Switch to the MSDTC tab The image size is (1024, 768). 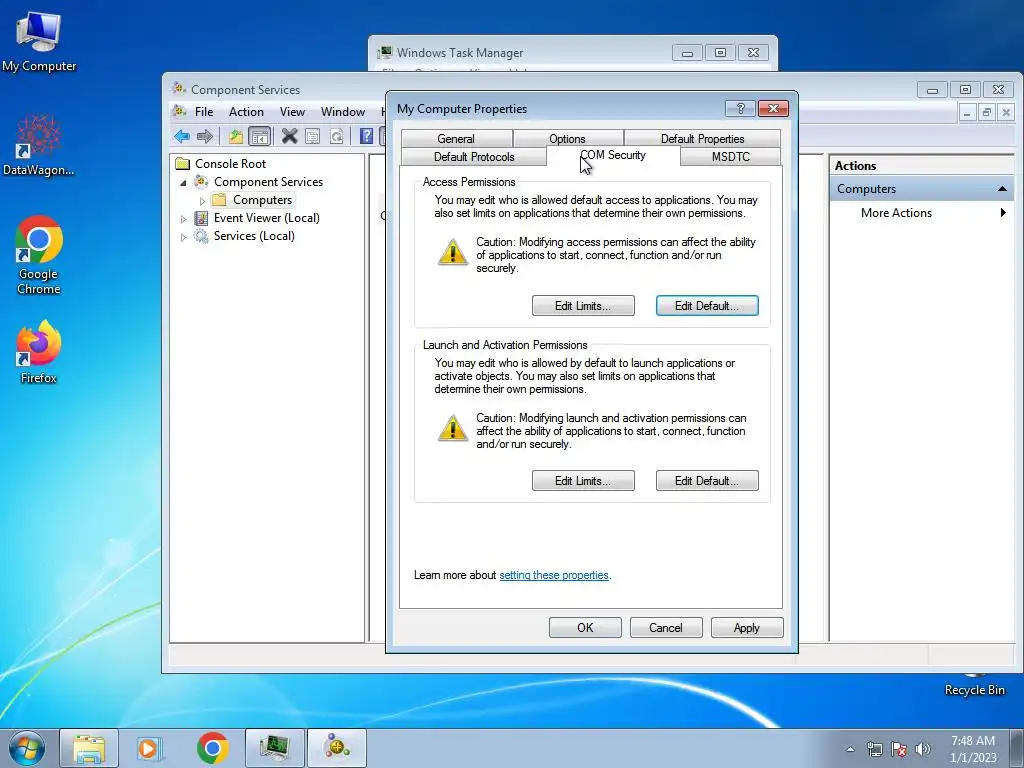click(x=731, y=157)
